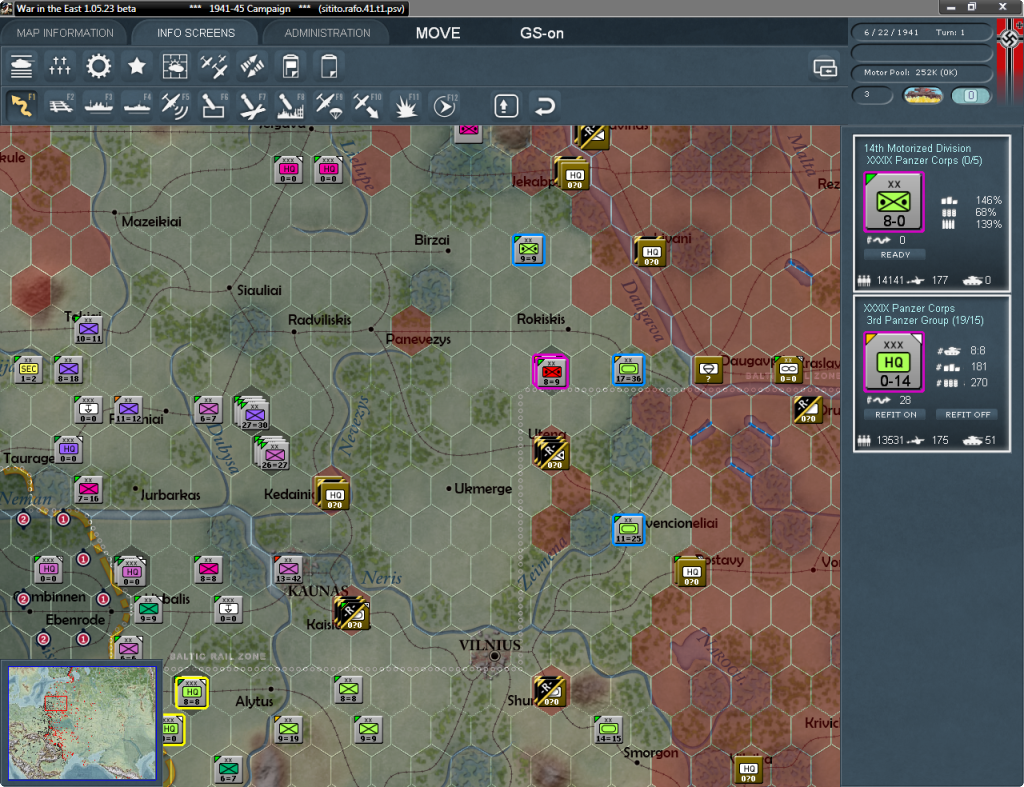Select air transfer mode with the F10 icon
Screen dimensions: 1024x787
pos(367,105)
